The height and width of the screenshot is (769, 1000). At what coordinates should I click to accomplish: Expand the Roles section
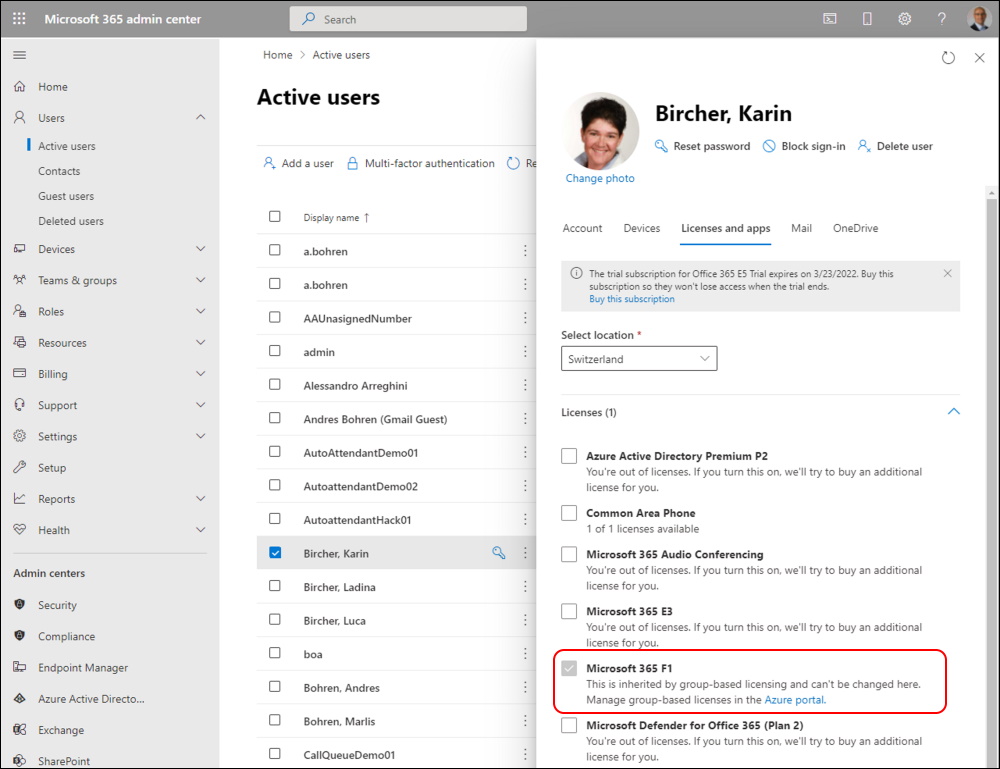click(x=200, y=311)
